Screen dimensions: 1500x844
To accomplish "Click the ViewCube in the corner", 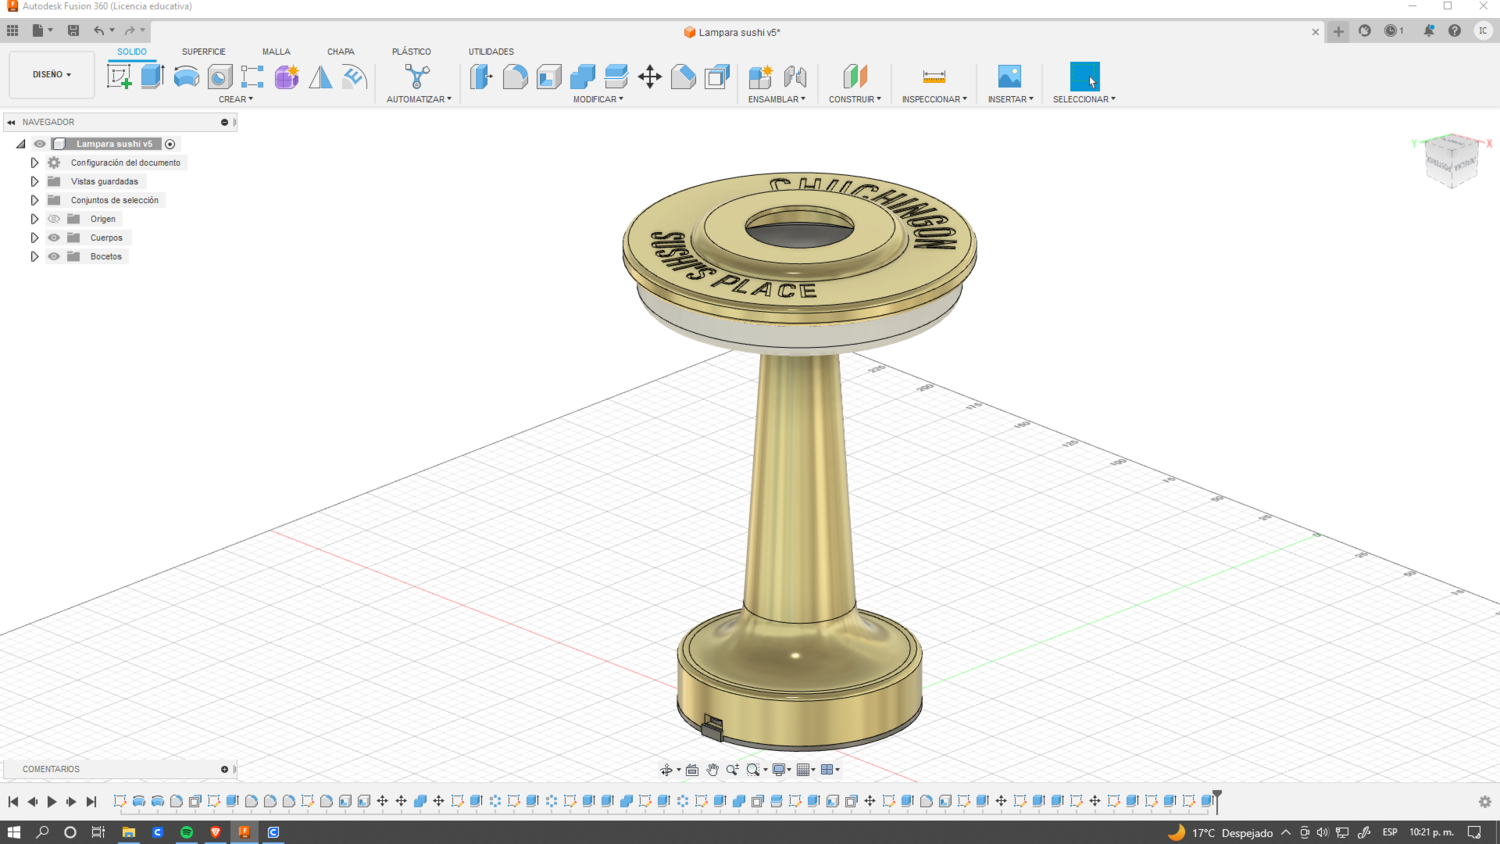I will point(1451,158).
